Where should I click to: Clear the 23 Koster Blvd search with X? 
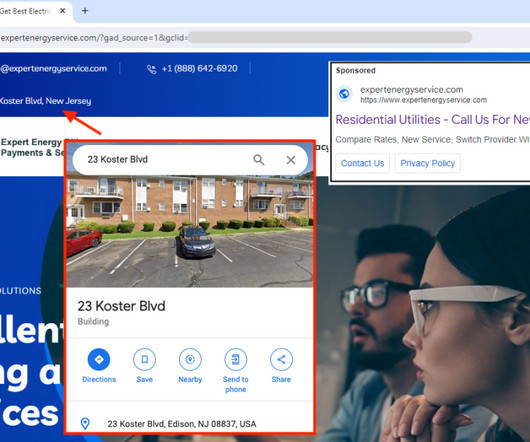click(291, 160)
